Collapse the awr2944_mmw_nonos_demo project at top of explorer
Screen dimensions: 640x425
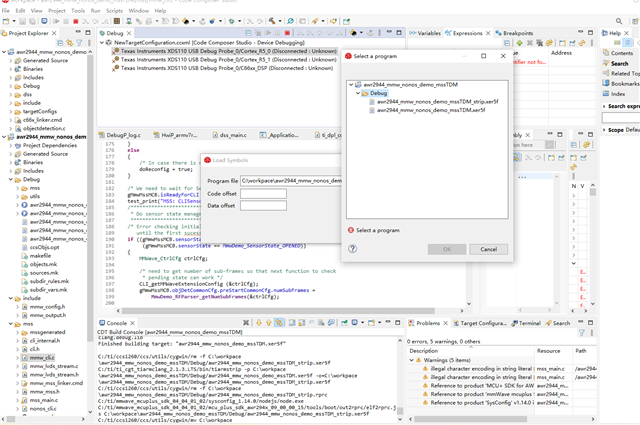[4, 52]
